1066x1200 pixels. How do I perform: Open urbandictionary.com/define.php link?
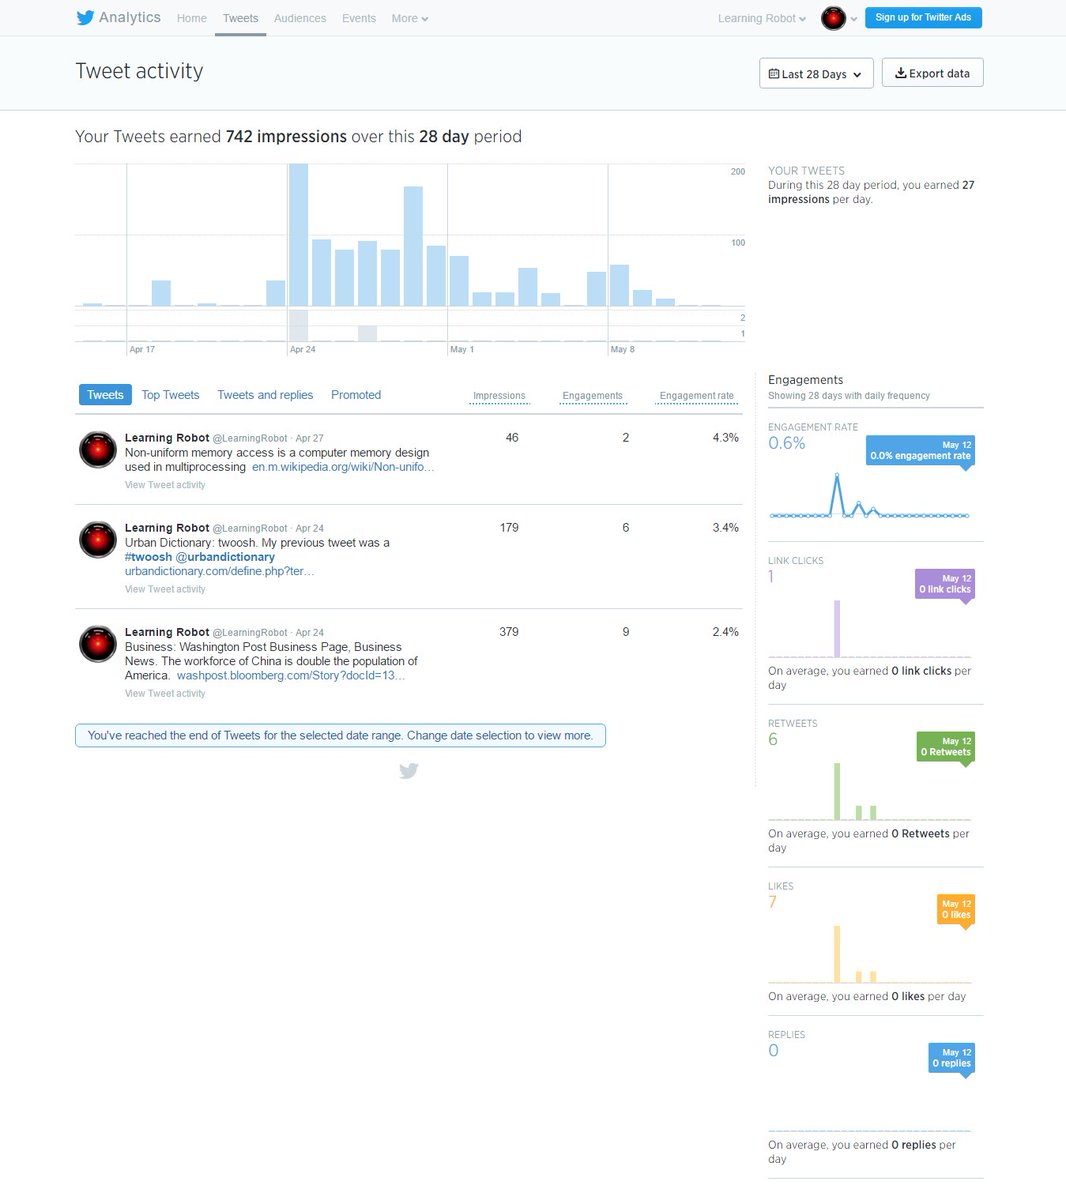point(219,571)
